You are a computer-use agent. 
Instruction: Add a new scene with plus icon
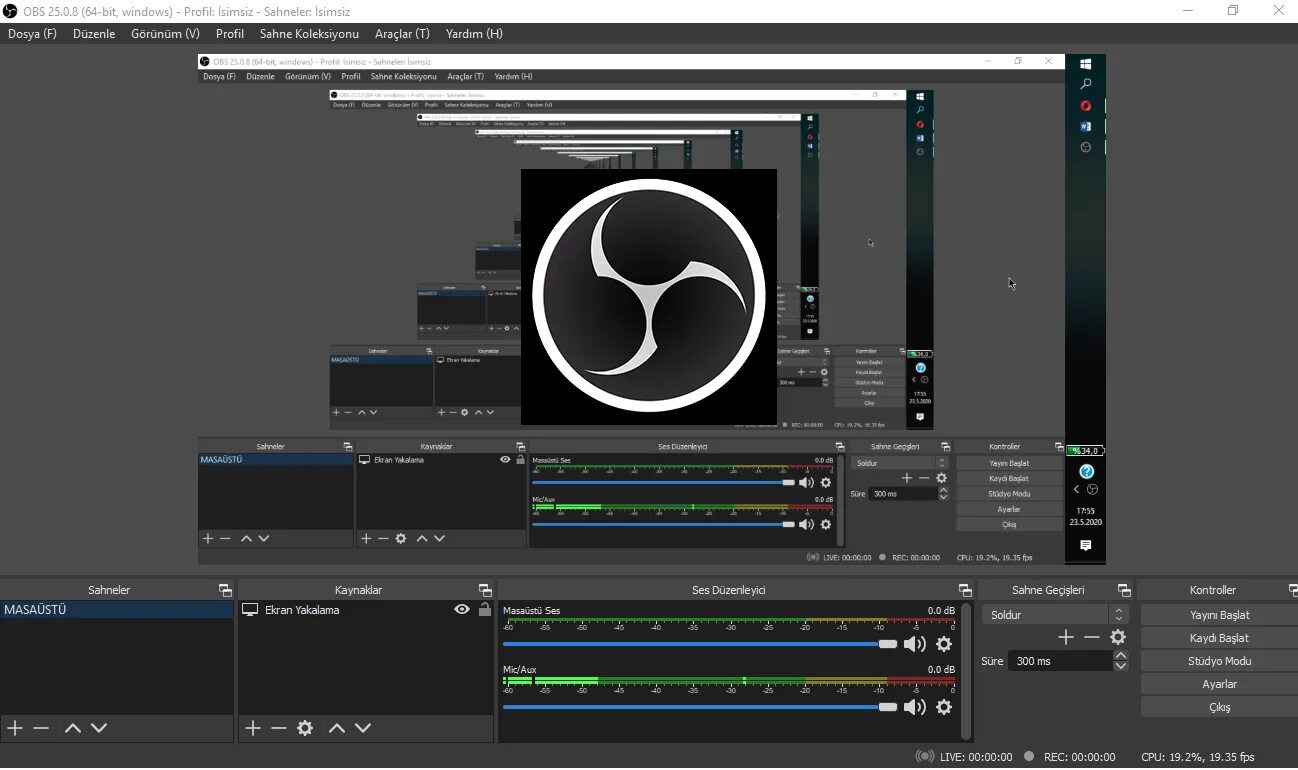(x=15, y=728)
